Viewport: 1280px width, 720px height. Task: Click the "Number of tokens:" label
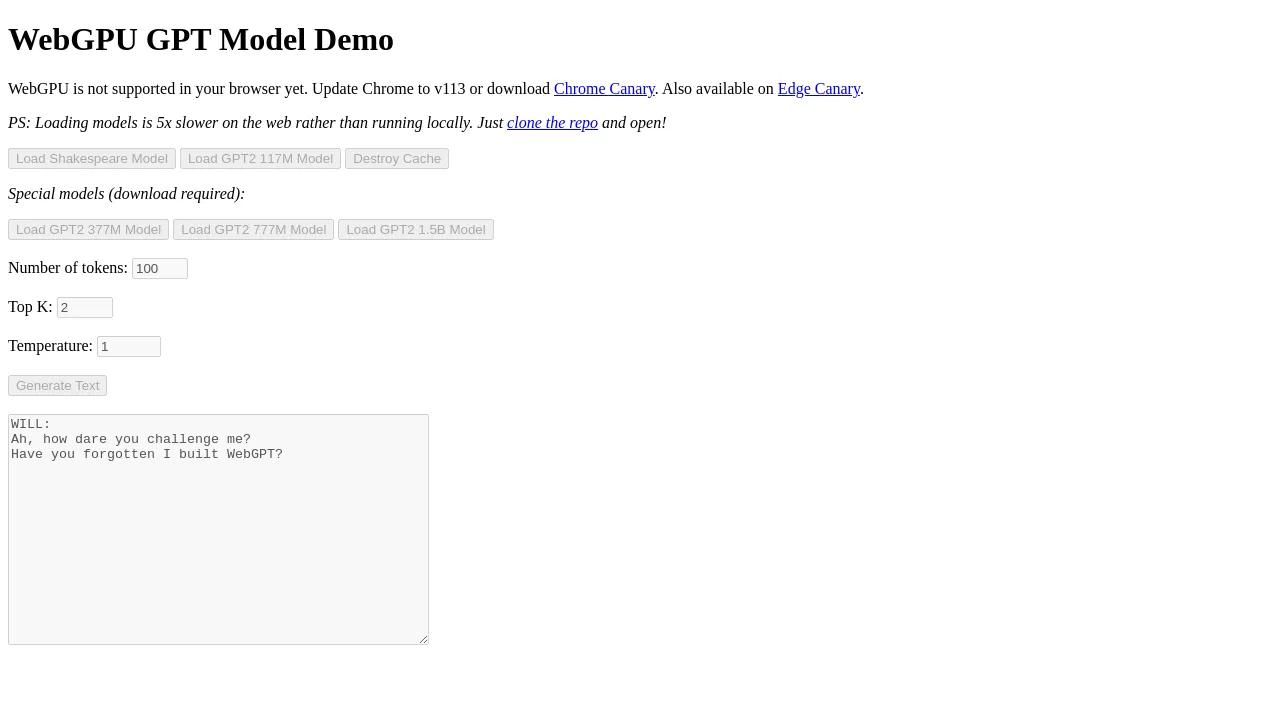pyautogui.click(x=68, y=268)
